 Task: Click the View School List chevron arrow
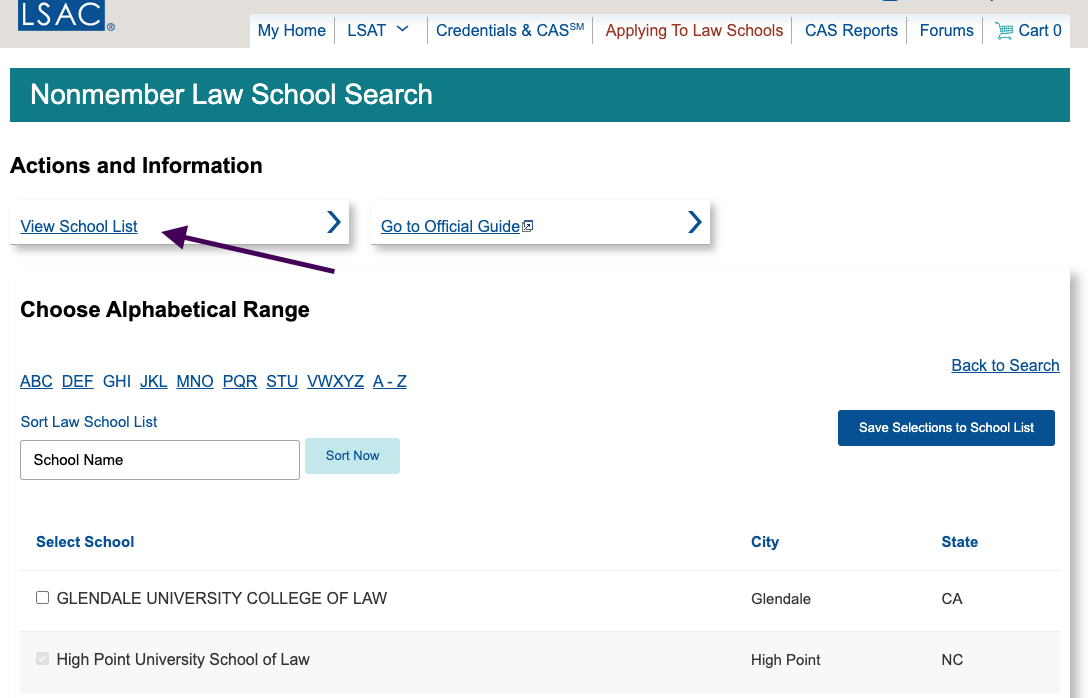(x=333, y=222)
